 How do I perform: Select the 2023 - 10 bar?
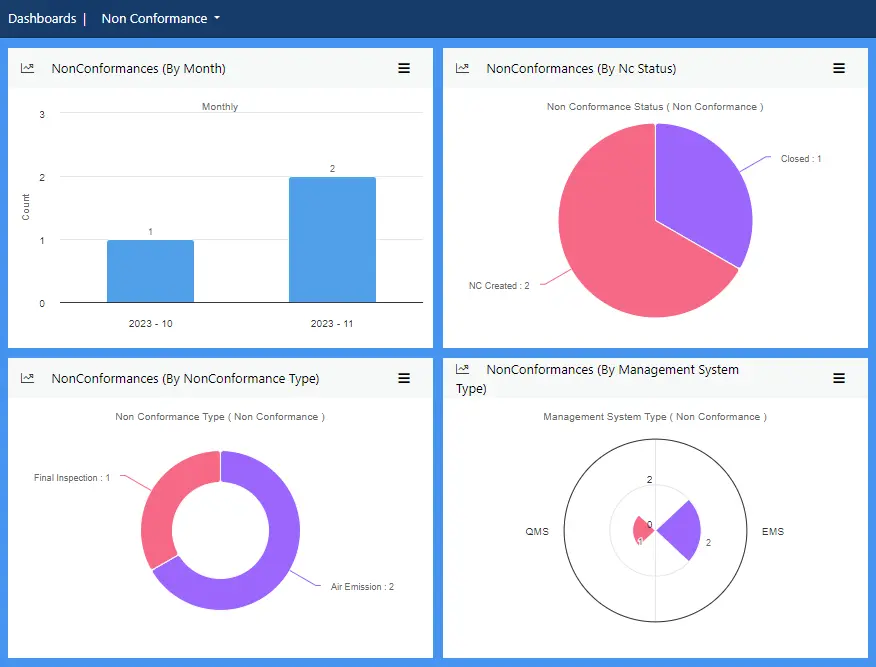pos(150,271)
